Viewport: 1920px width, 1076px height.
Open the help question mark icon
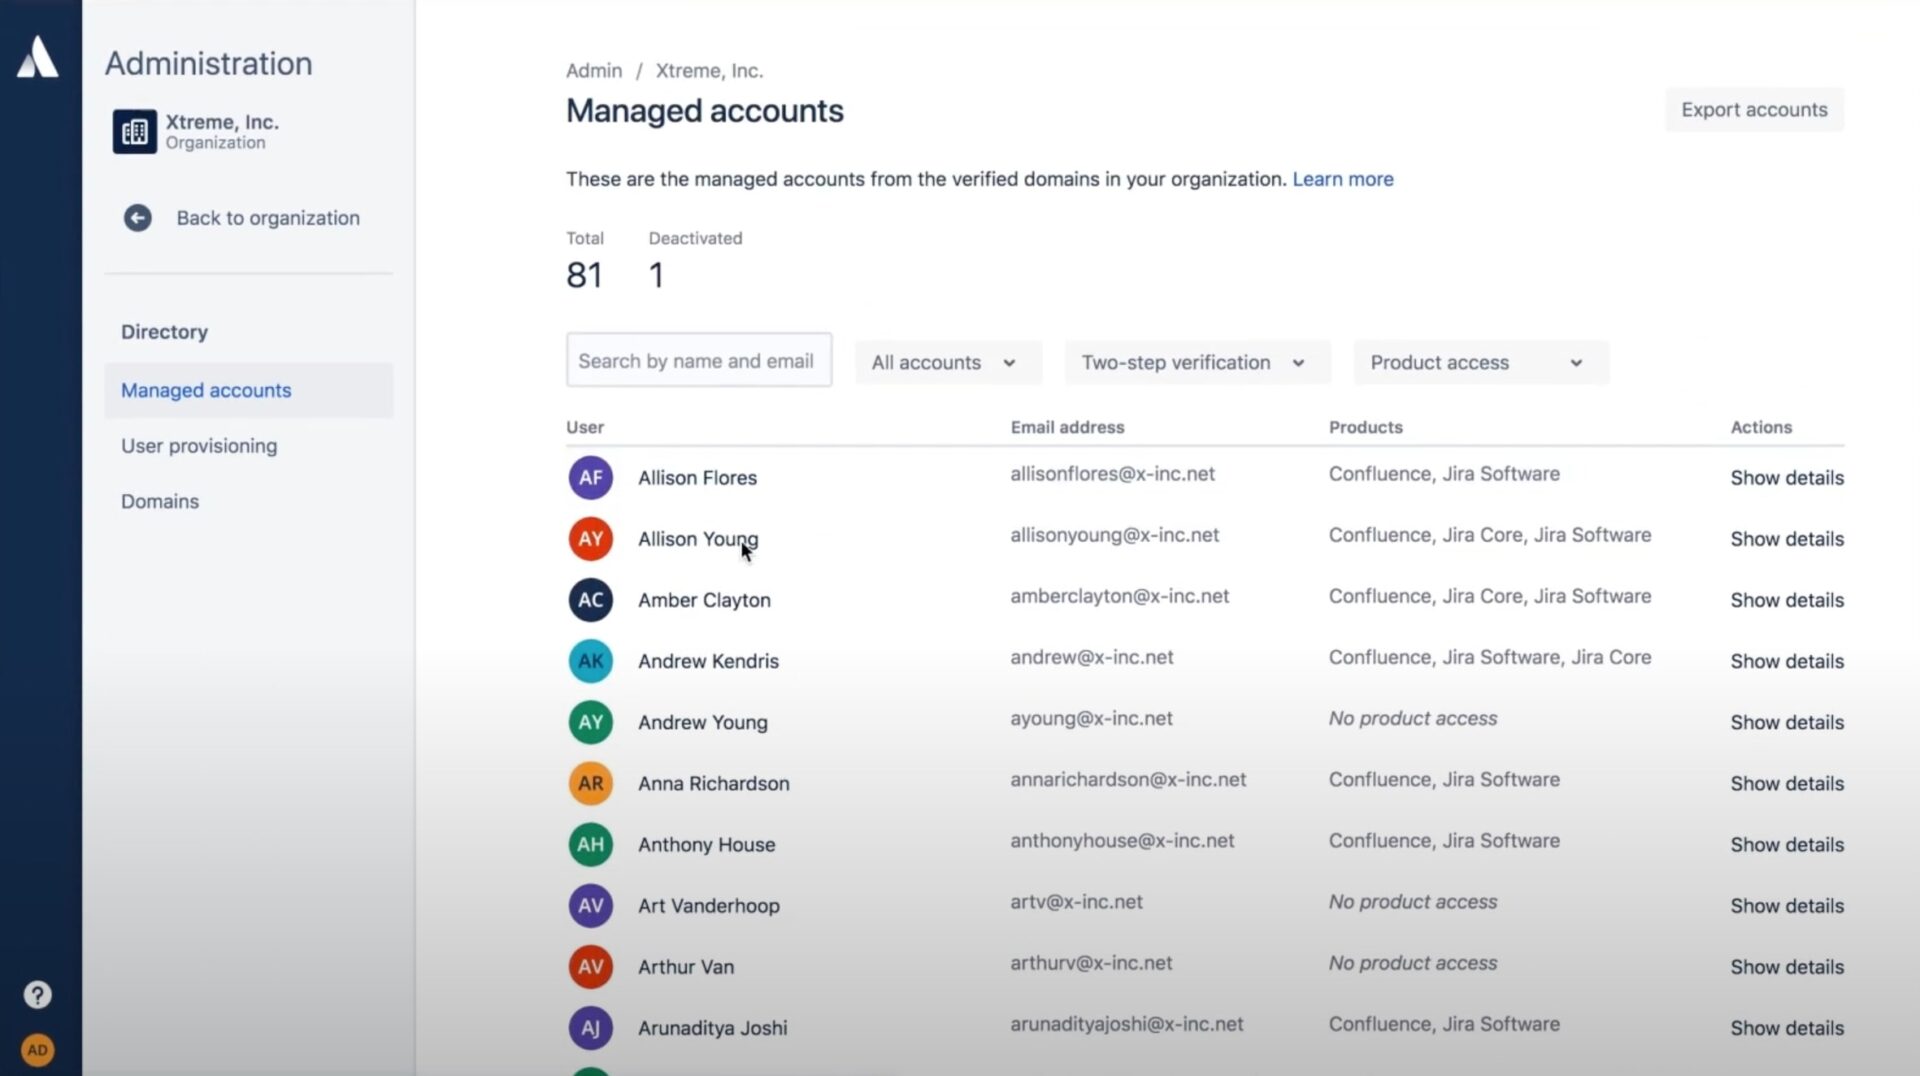coord(37,995)
